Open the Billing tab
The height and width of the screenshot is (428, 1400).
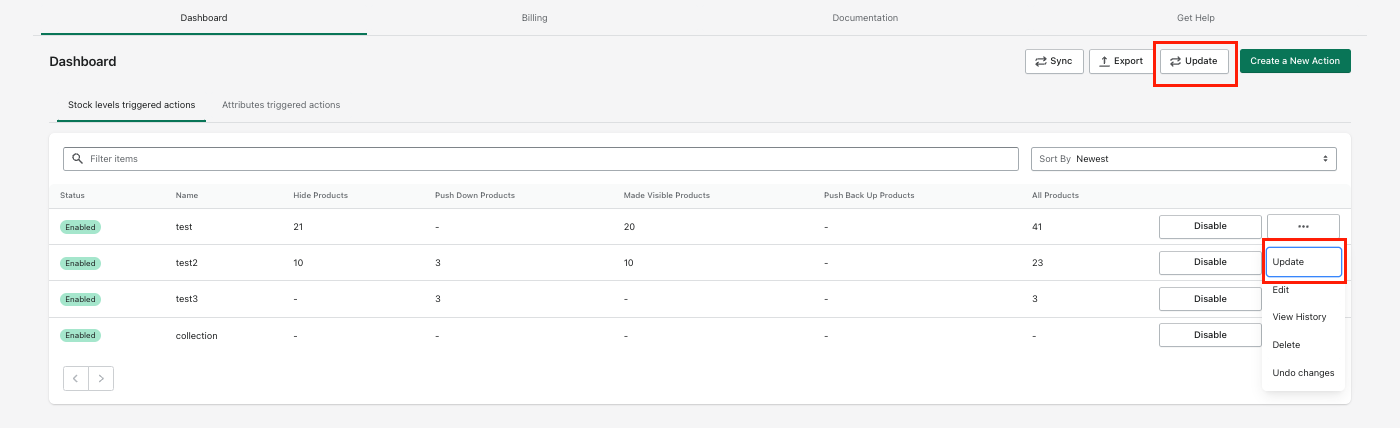pyautogui.click(x=534, y=18)
